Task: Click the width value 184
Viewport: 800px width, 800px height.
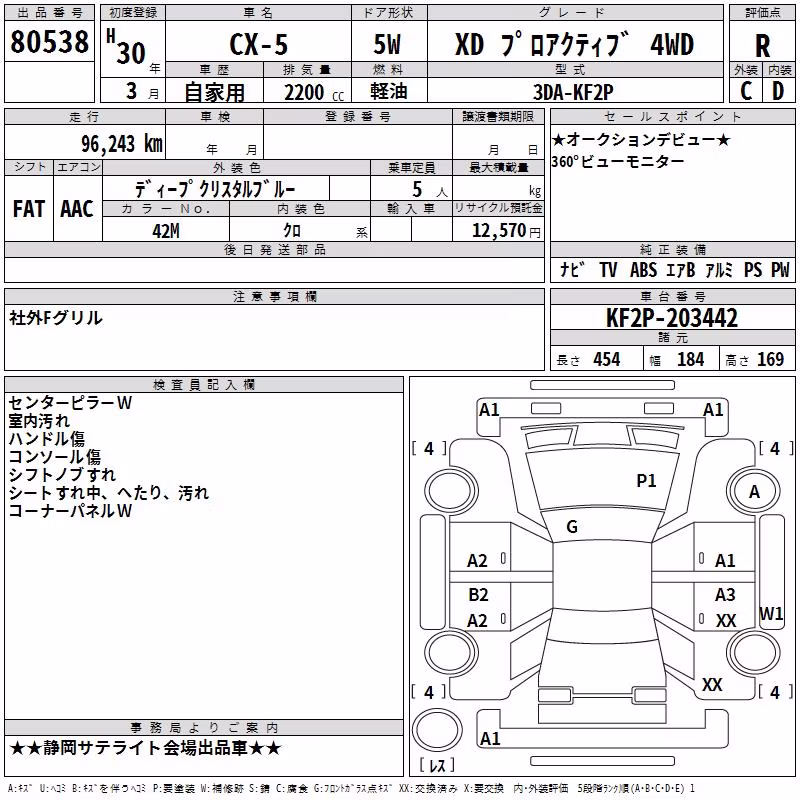Action: (690, 359)
